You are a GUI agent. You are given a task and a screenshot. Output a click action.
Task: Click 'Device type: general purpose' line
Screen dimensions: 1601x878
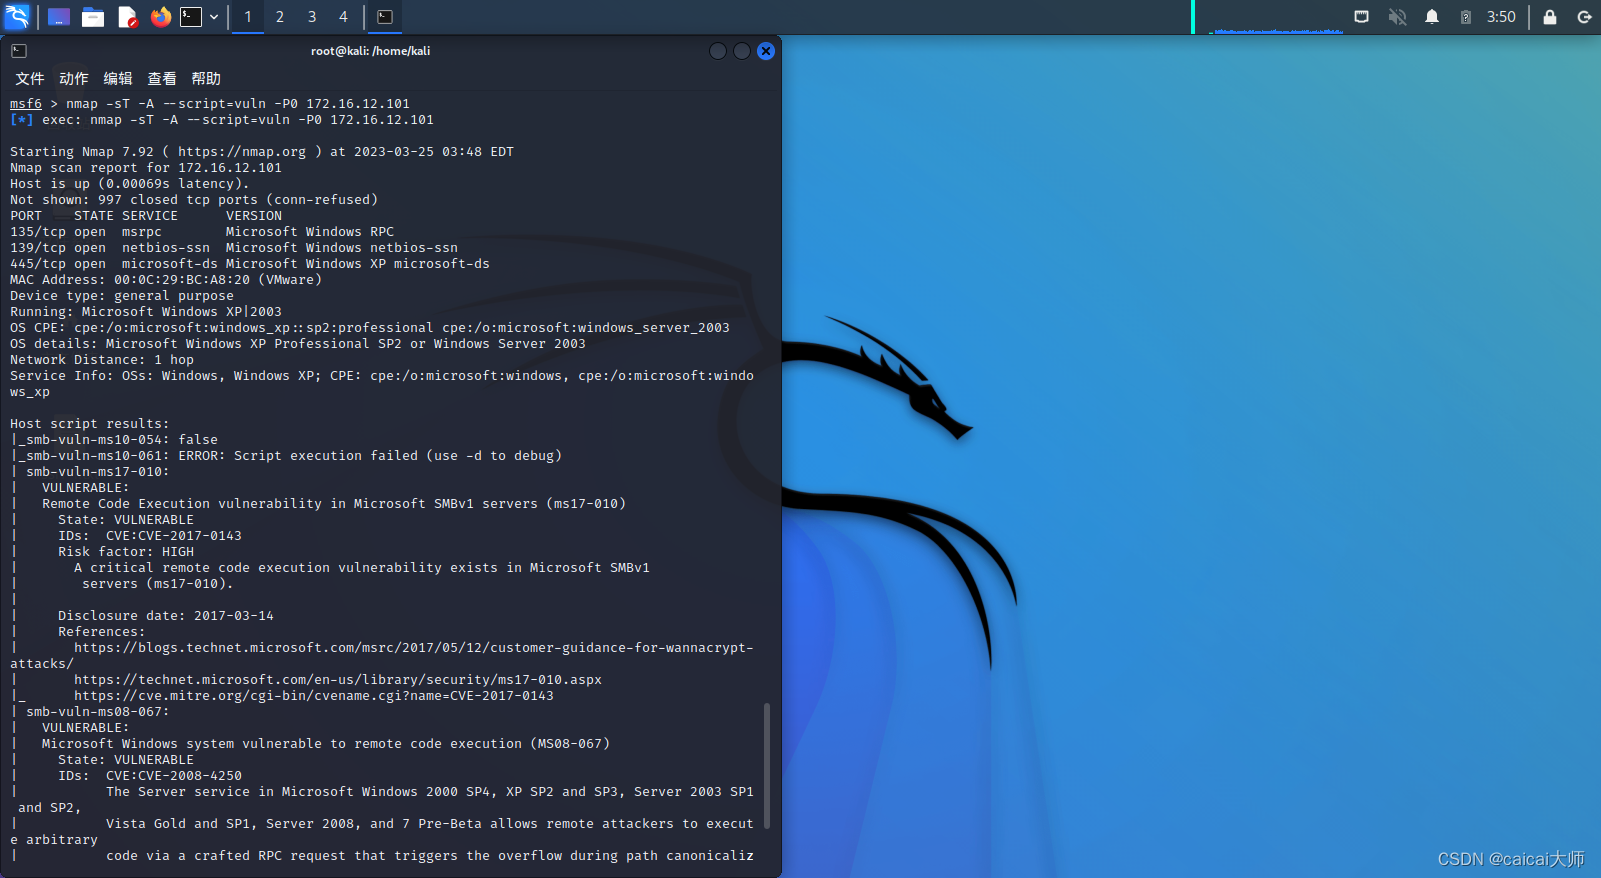(122, 296)
